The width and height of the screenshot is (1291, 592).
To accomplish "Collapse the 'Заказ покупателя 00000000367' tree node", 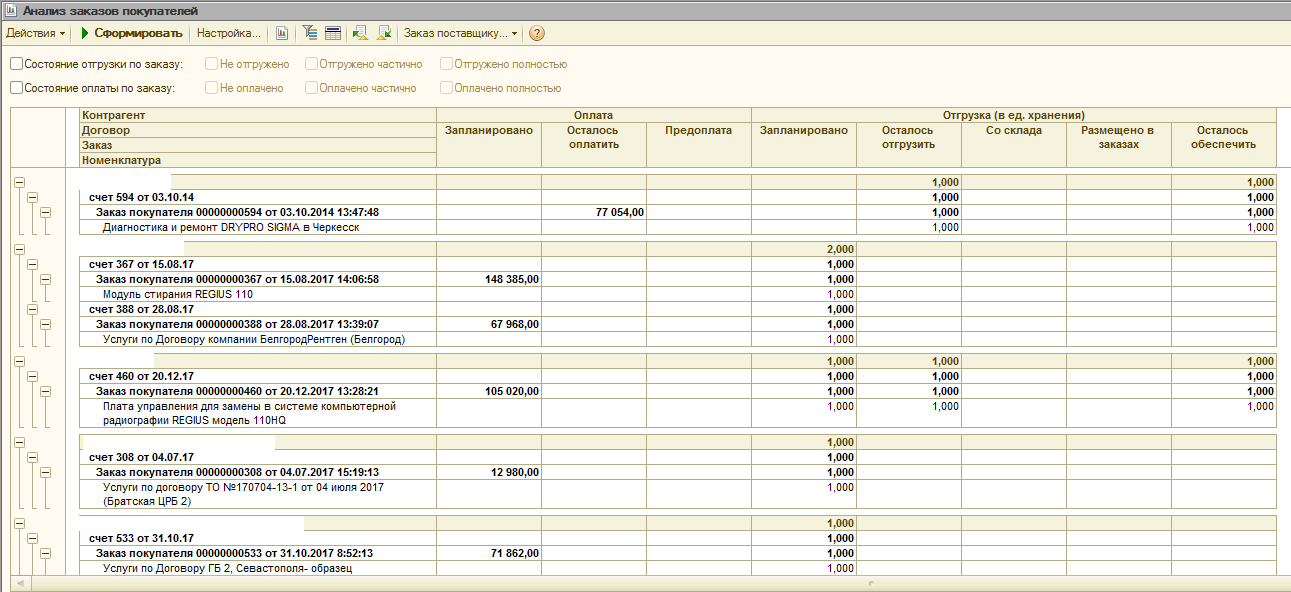I will 45,280.
